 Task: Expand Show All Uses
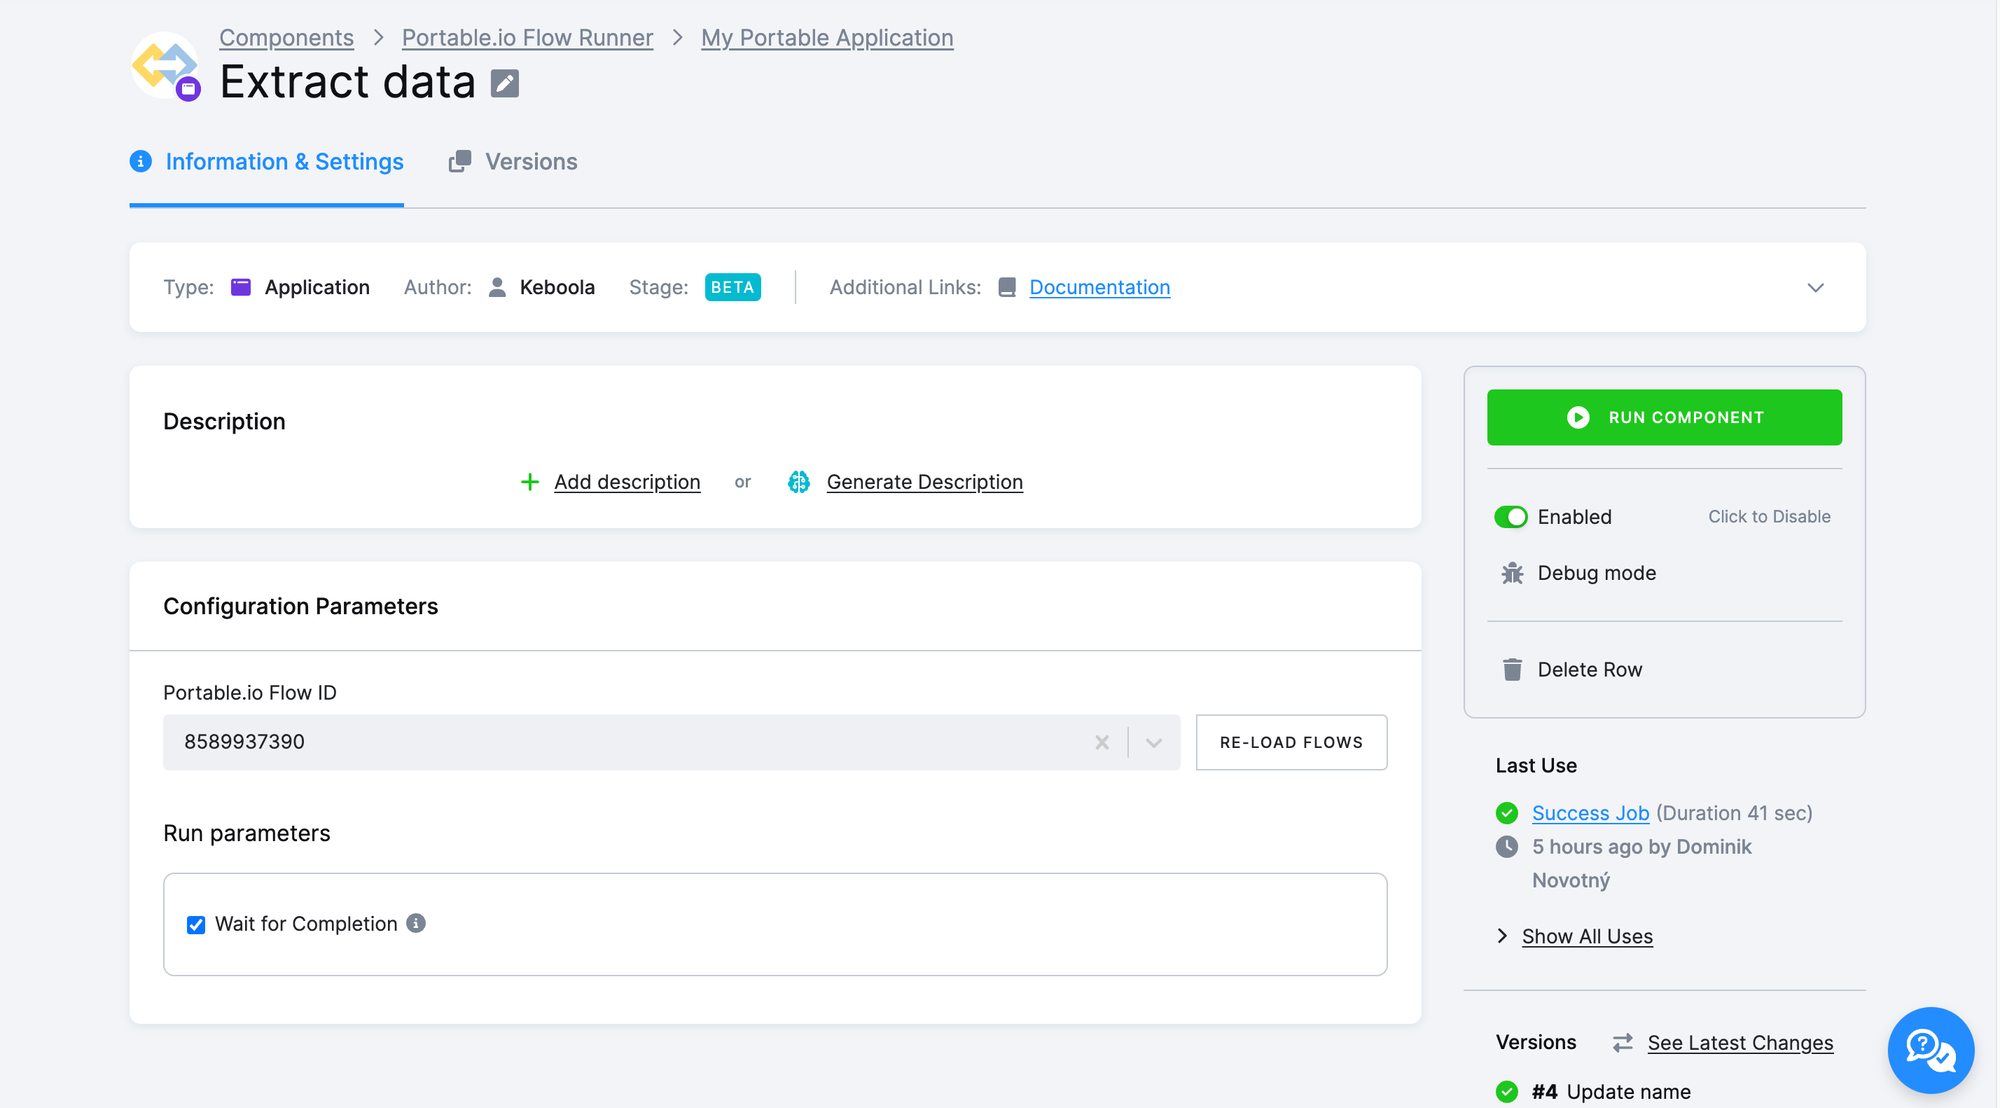tap(1587, 936)
